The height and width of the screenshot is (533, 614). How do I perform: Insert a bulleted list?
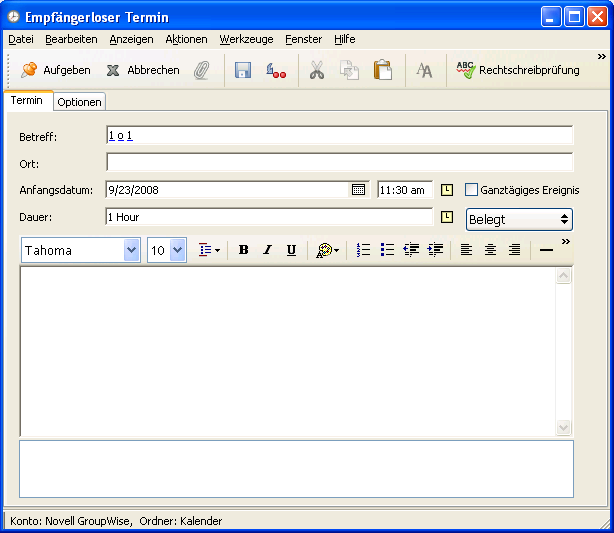pos(387,250)
